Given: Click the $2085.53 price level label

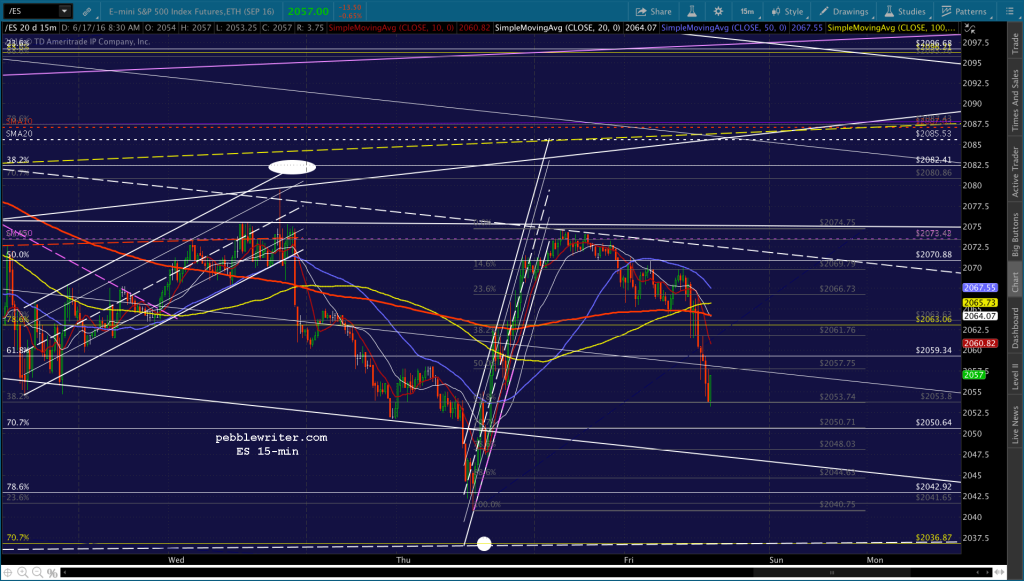Looking at the screenshot, I should 934,134.
